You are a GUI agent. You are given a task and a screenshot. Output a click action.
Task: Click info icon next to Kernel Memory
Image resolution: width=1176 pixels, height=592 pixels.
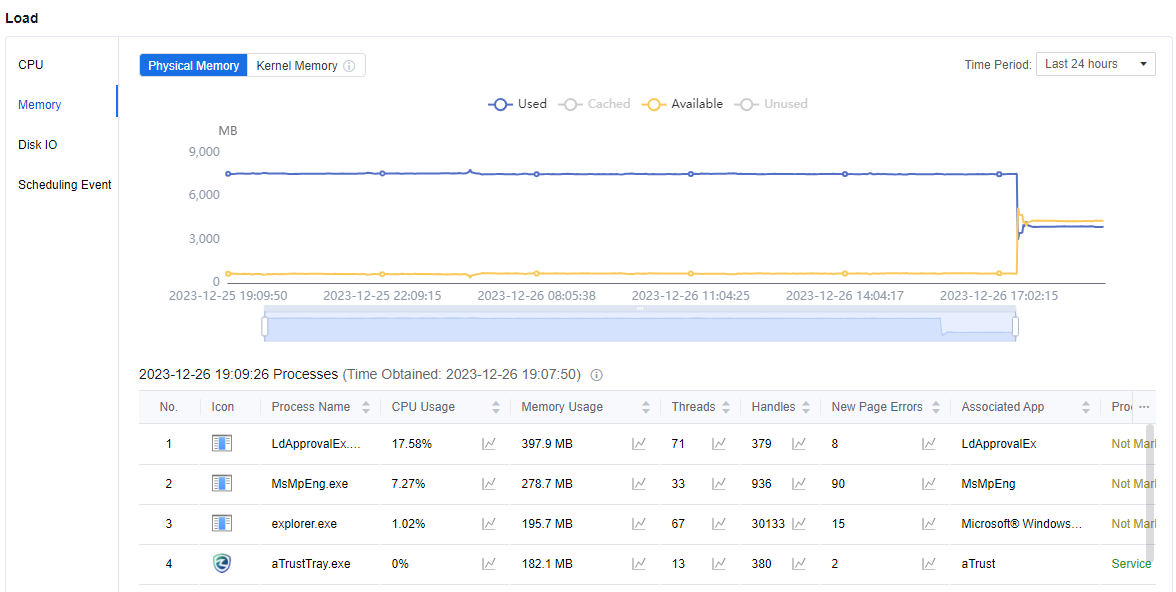[349, 66]
